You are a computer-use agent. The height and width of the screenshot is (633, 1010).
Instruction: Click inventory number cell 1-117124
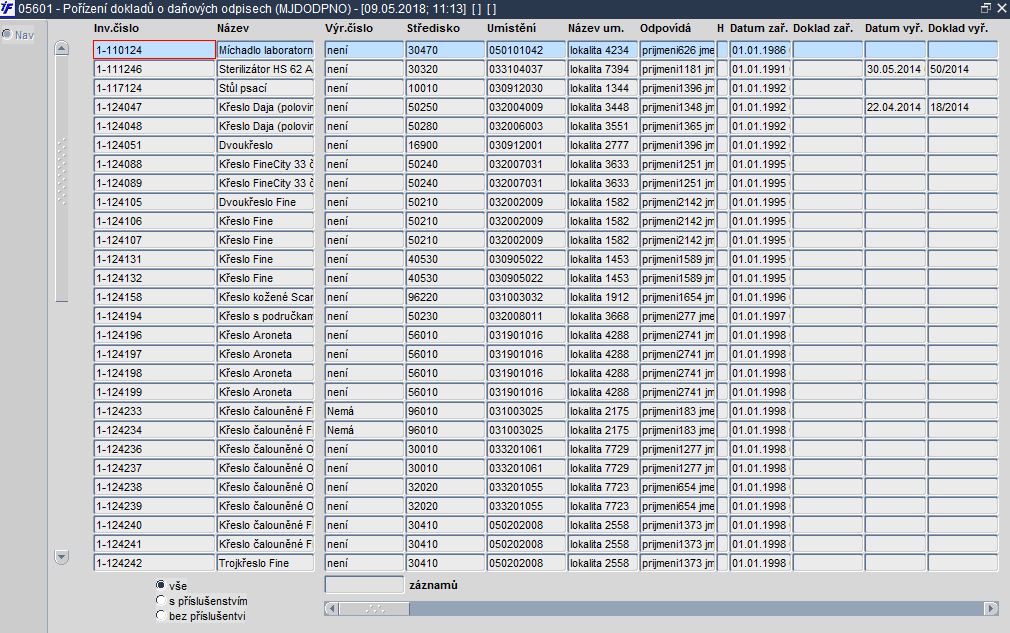click(x=155, y=88)
